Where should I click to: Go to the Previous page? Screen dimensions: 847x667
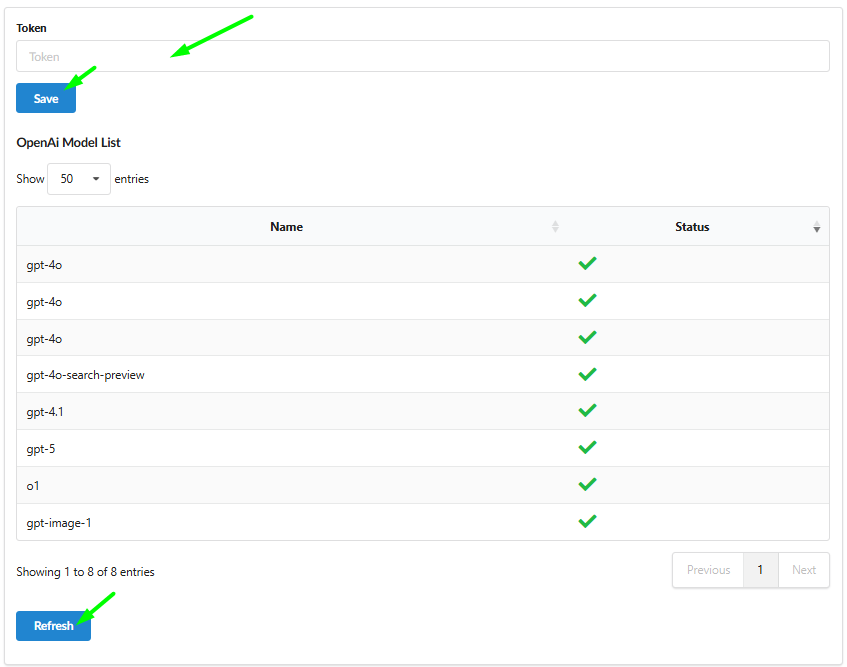(x=708, y=570)
